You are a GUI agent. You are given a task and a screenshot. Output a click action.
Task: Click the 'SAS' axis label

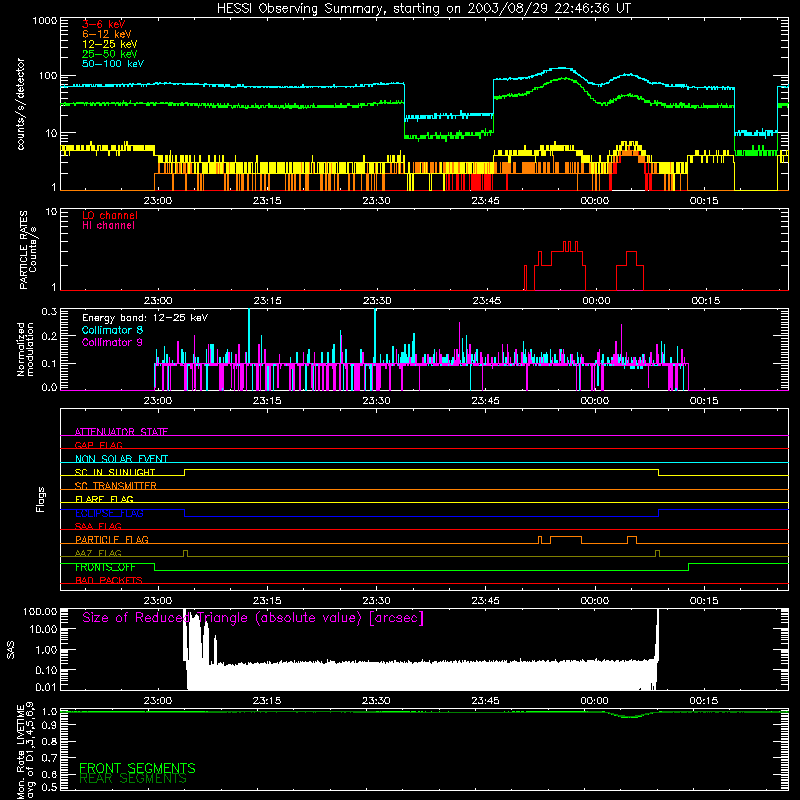click(x=10, y=650)
